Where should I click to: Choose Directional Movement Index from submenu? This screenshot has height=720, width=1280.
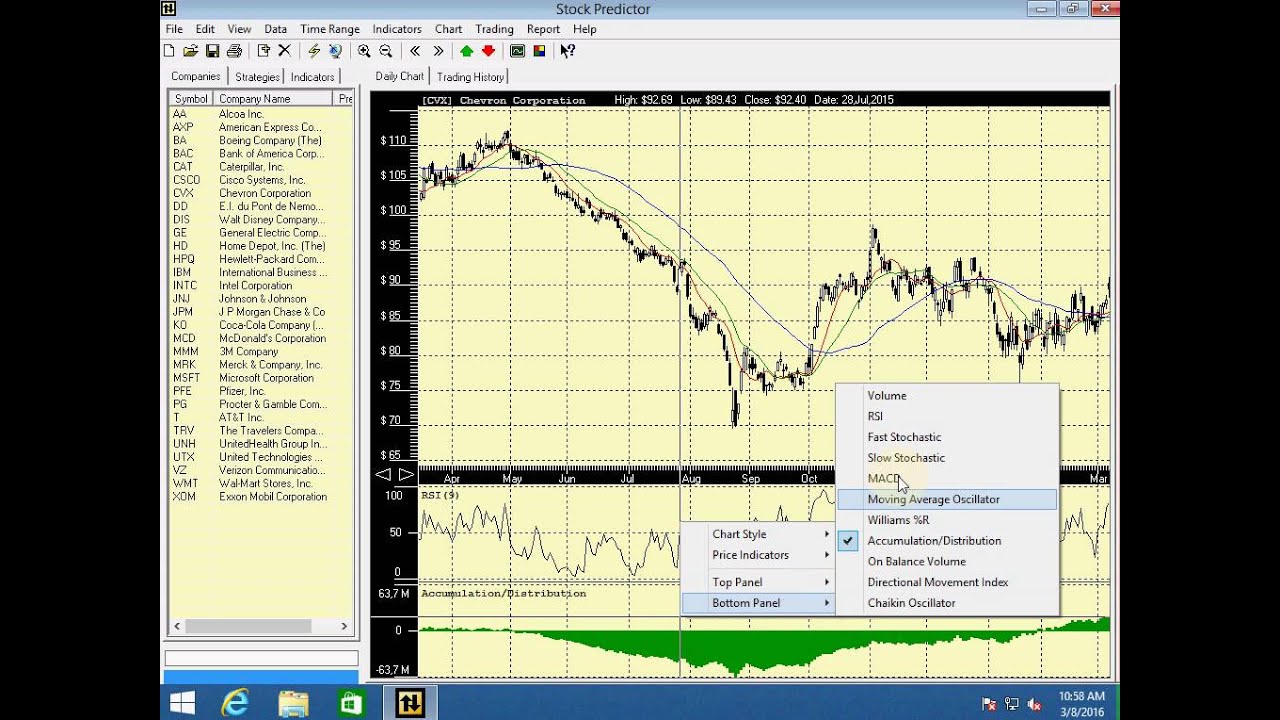point(947,582)
